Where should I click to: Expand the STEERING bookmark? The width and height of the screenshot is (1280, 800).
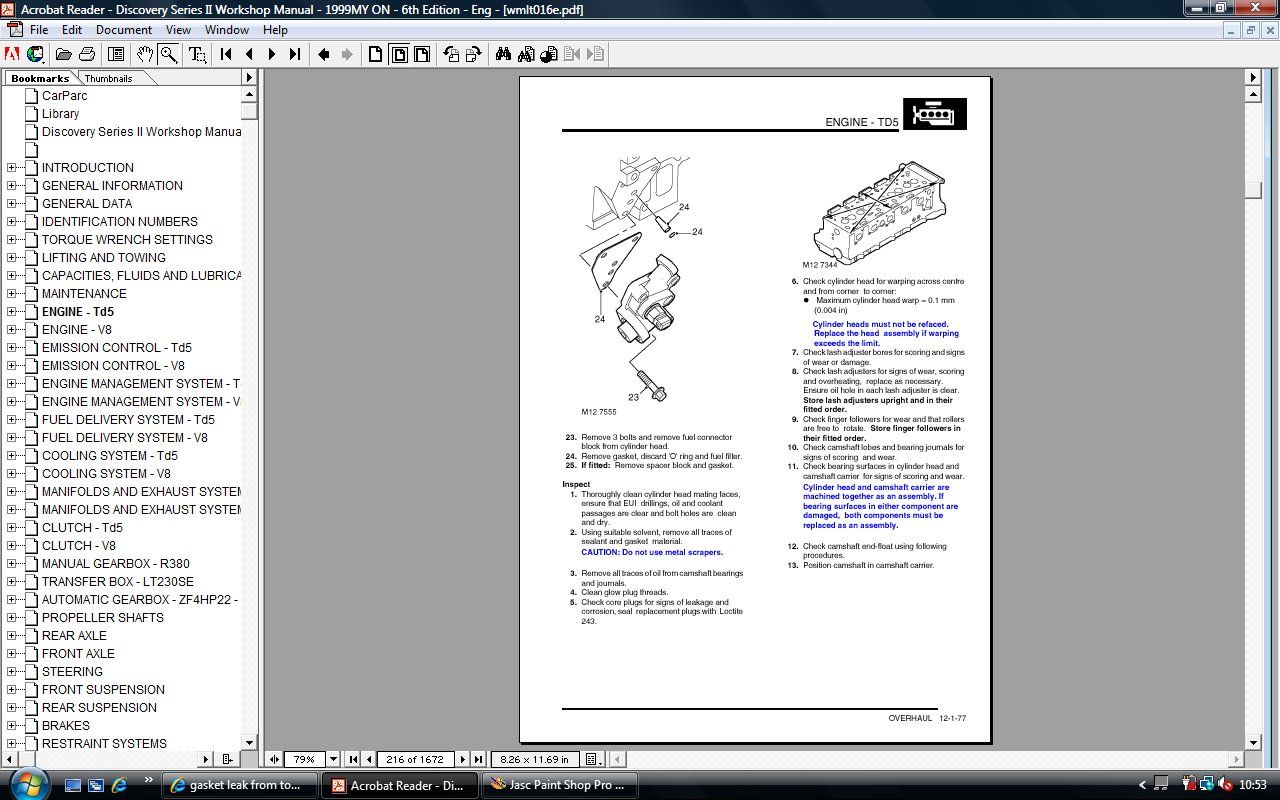point(12,671)
